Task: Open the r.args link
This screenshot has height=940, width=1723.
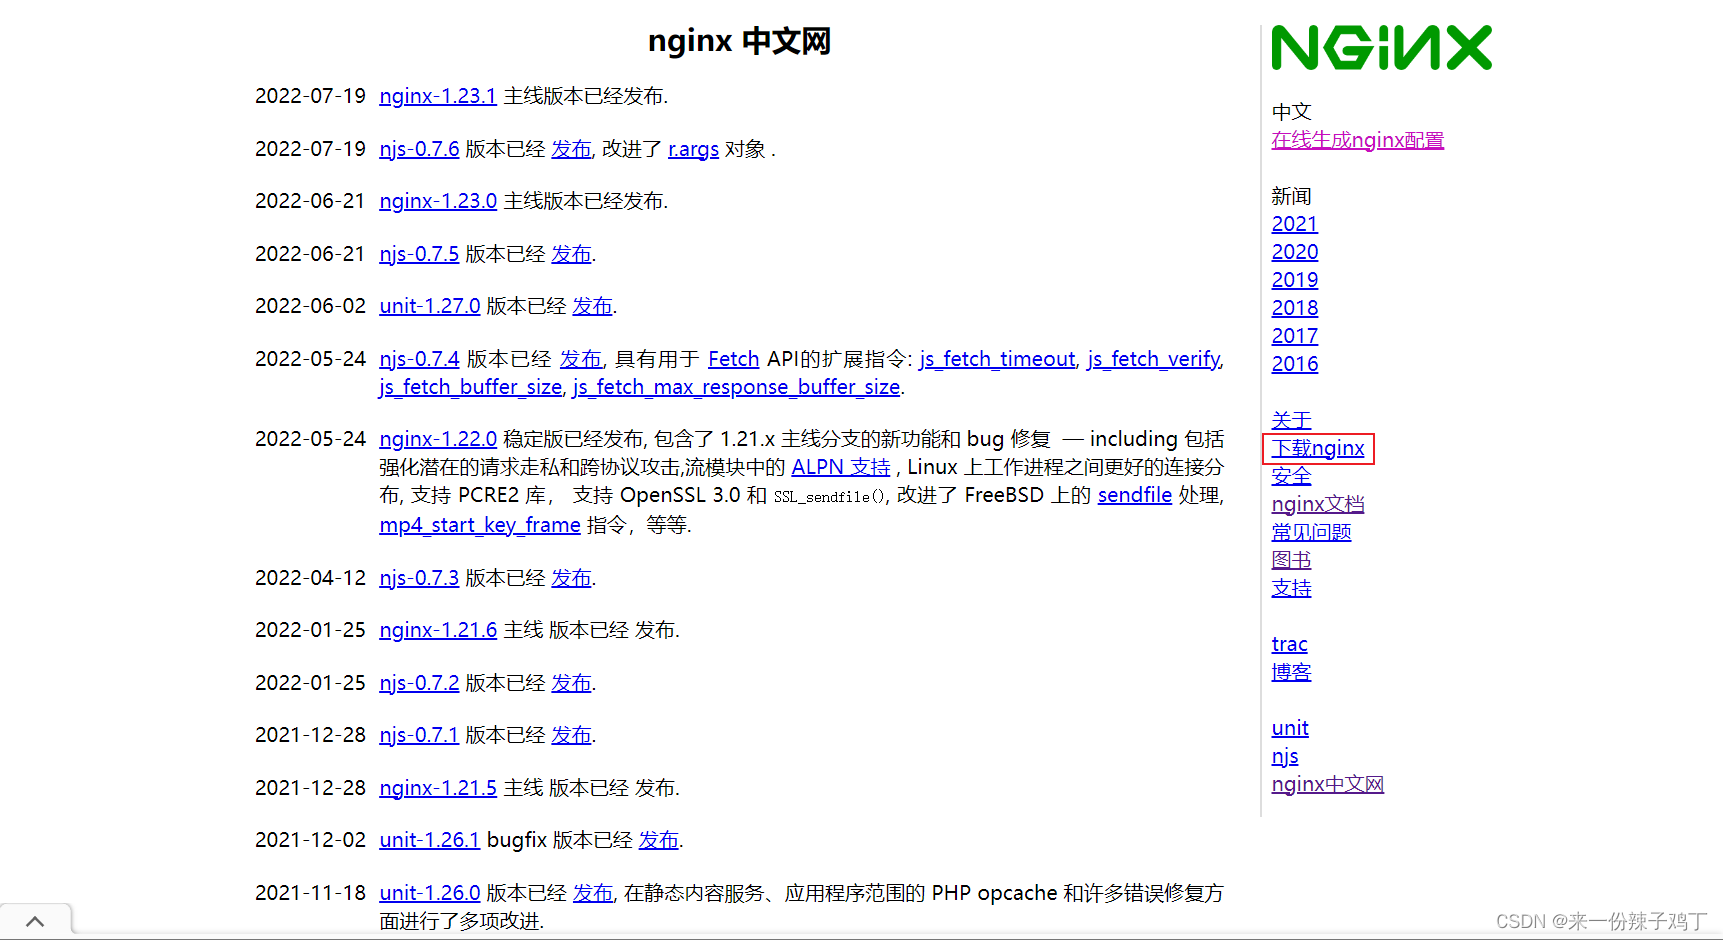Action: click(693, 149)
